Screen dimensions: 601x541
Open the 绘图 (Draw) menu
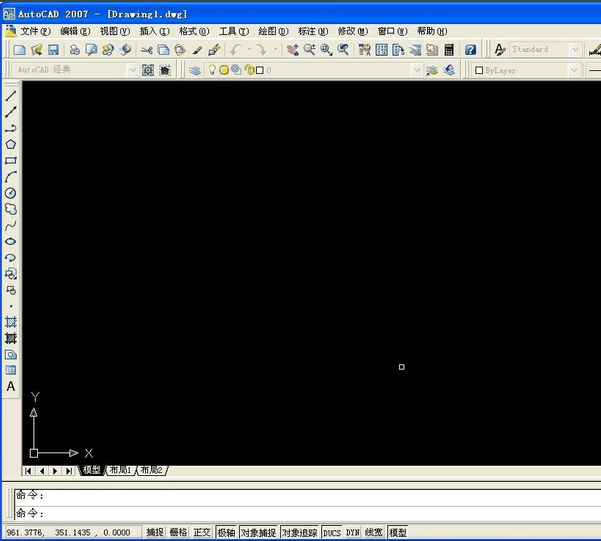point(273,31)
